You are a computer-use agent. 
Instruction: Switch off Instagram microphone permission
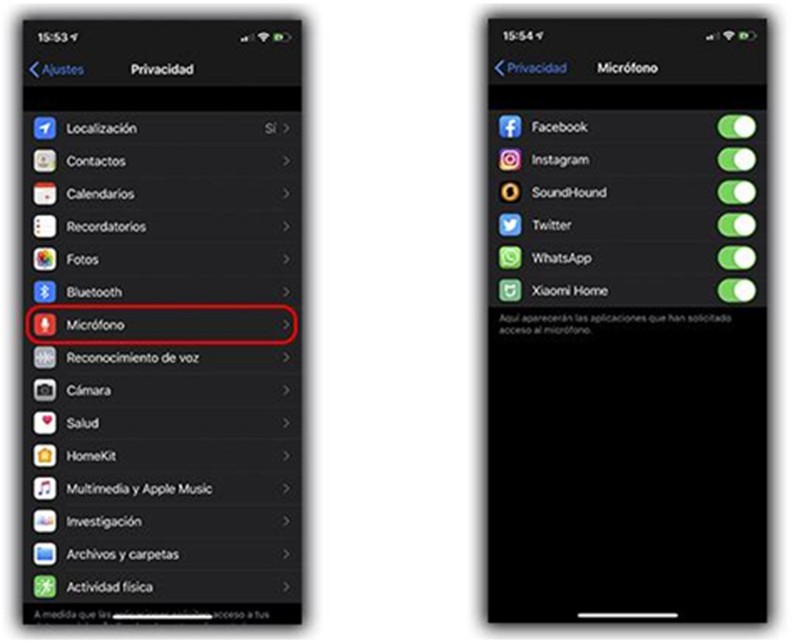[736, 160]
